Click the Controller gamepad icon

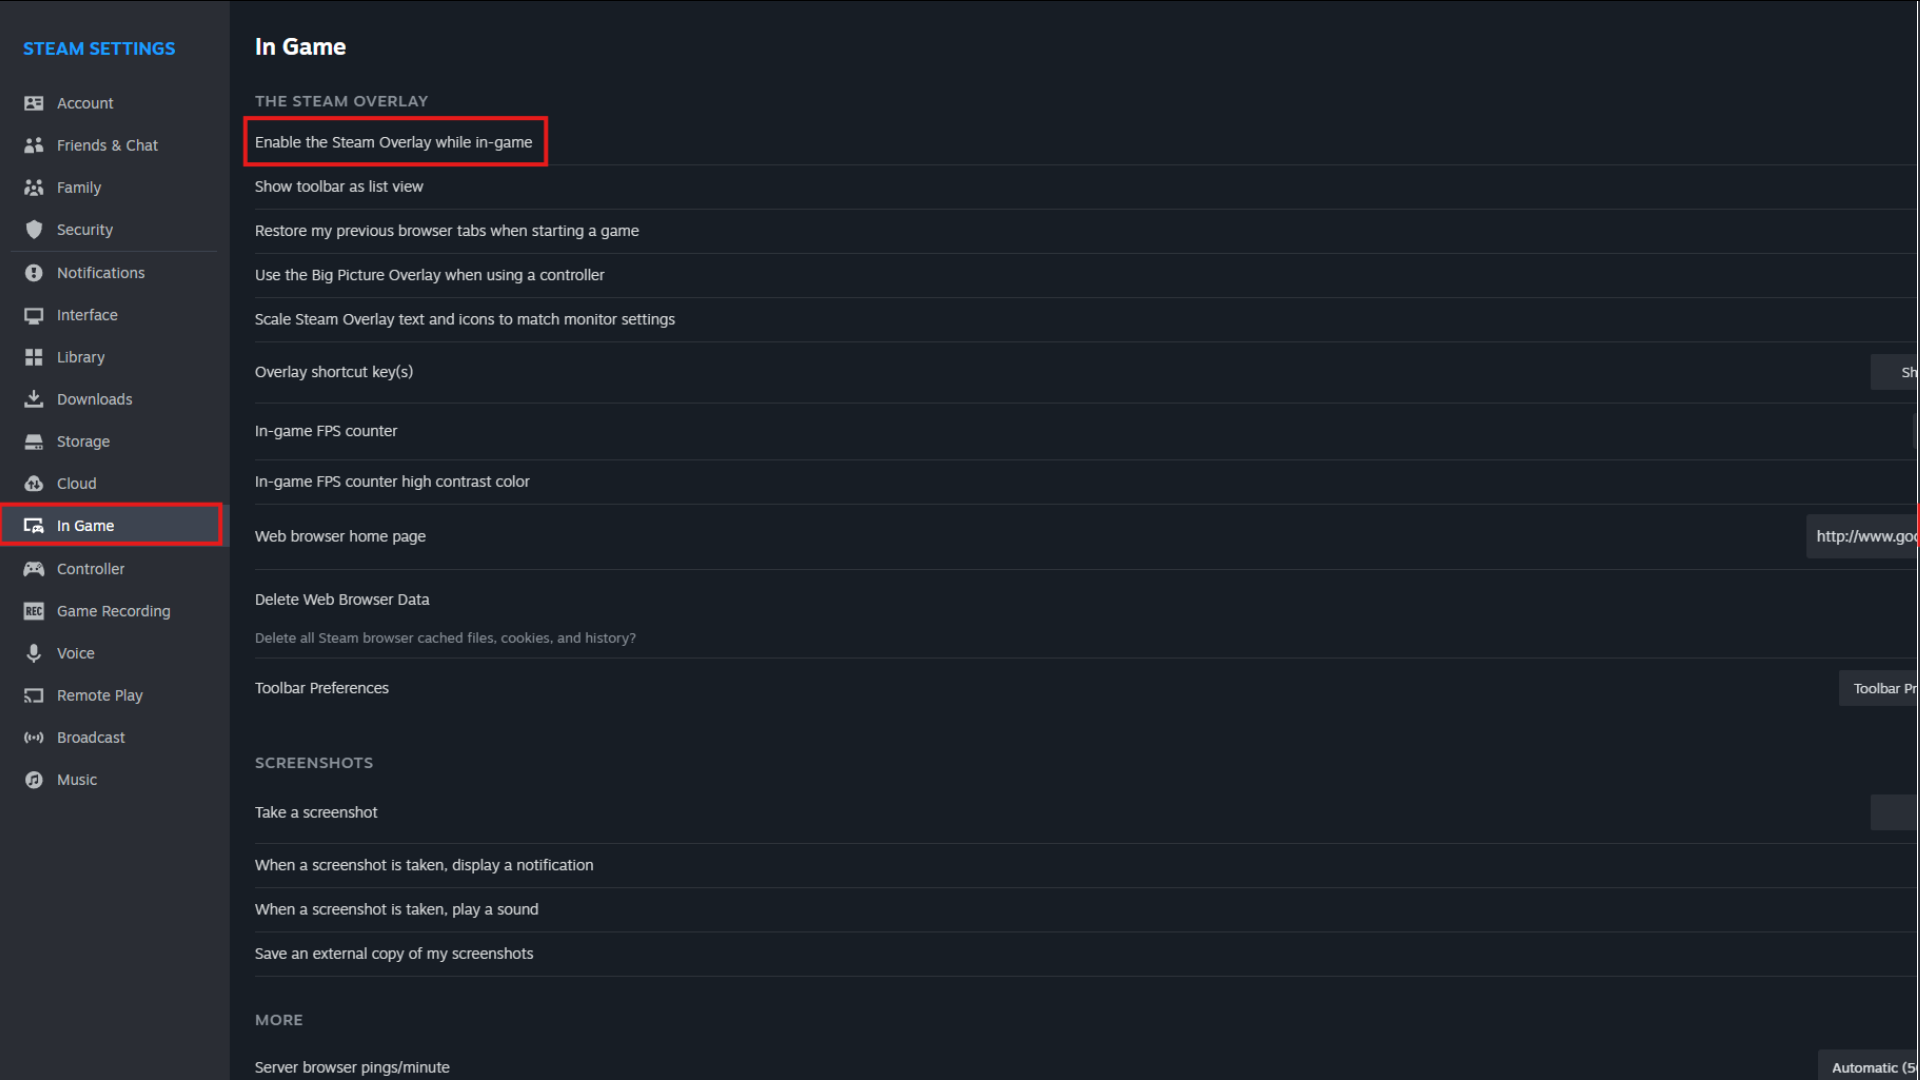point(34,569)
